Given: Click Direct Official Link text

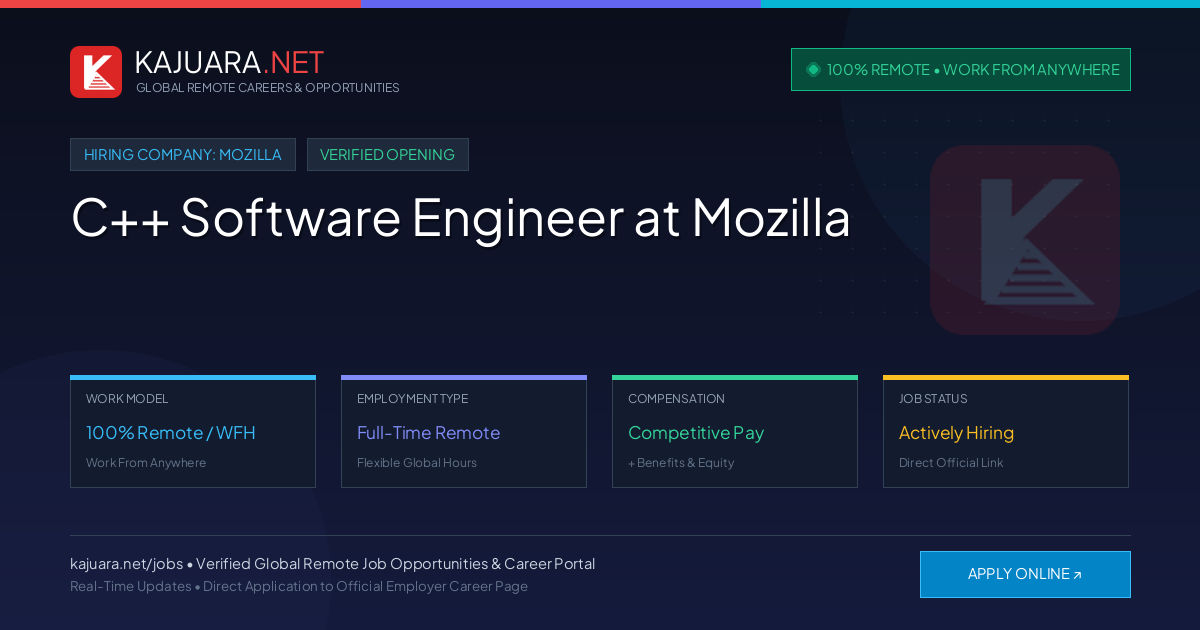Looking at the screenshot, I should pyautogui.click(x=951, y=463).
